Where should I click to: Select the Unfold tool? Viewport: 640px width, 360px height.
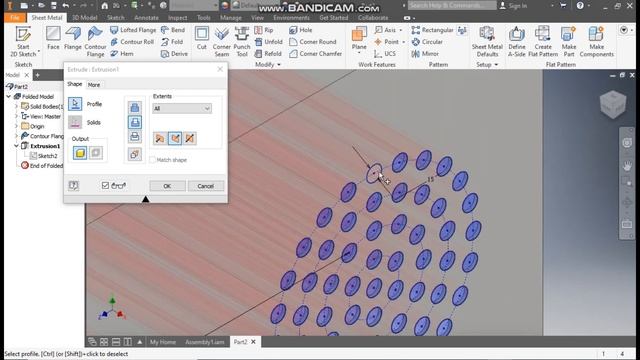(x=268, y=42)
